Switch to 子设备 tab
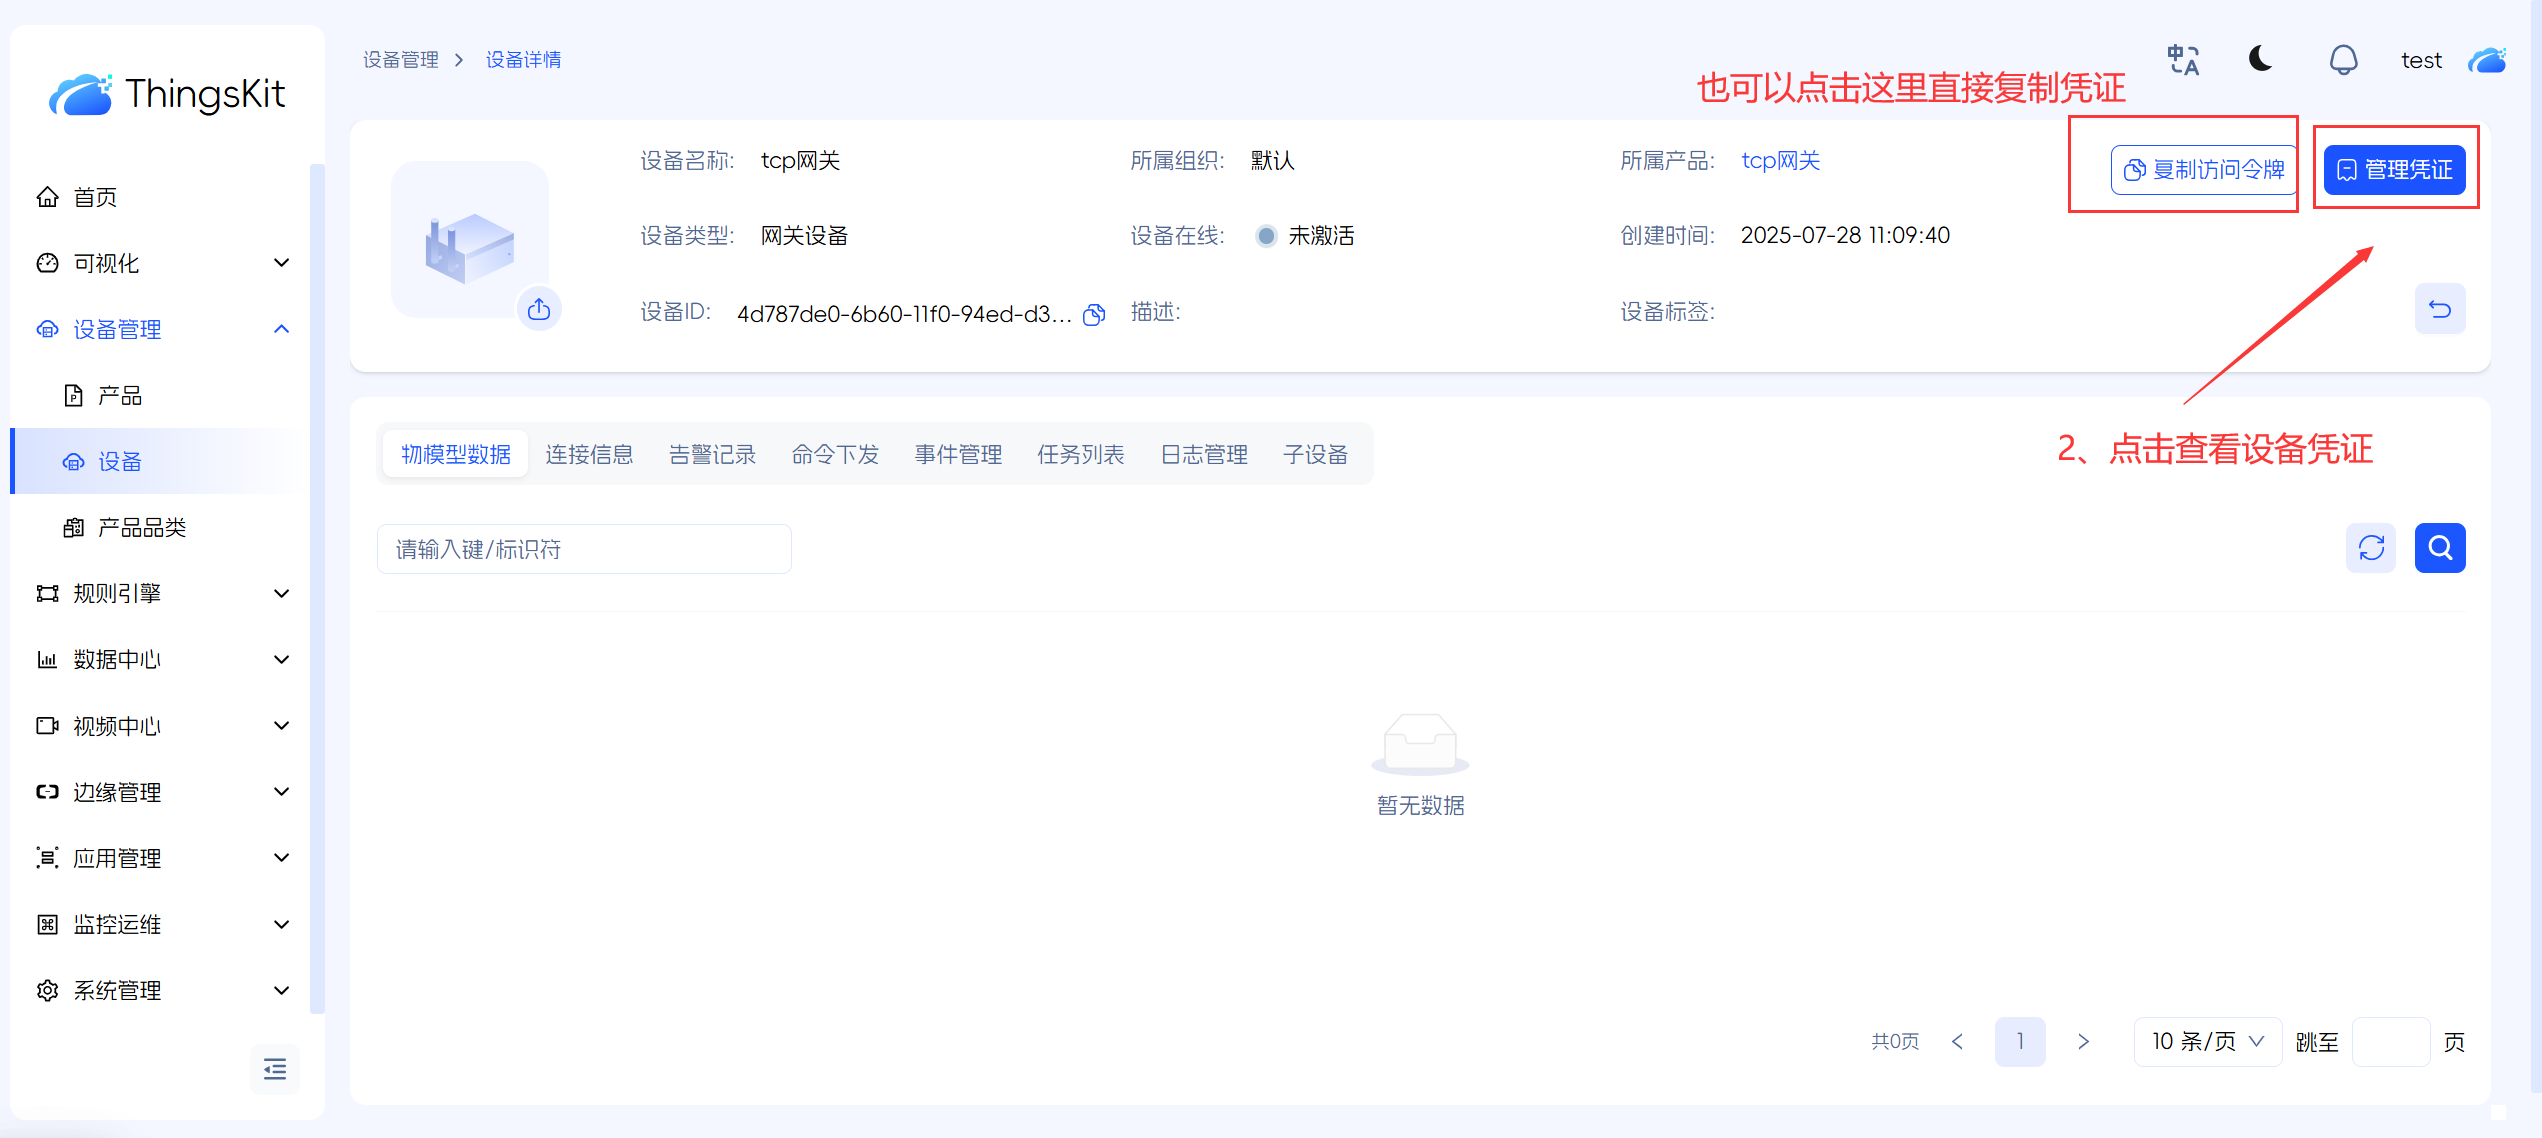 coord(1315,455)
